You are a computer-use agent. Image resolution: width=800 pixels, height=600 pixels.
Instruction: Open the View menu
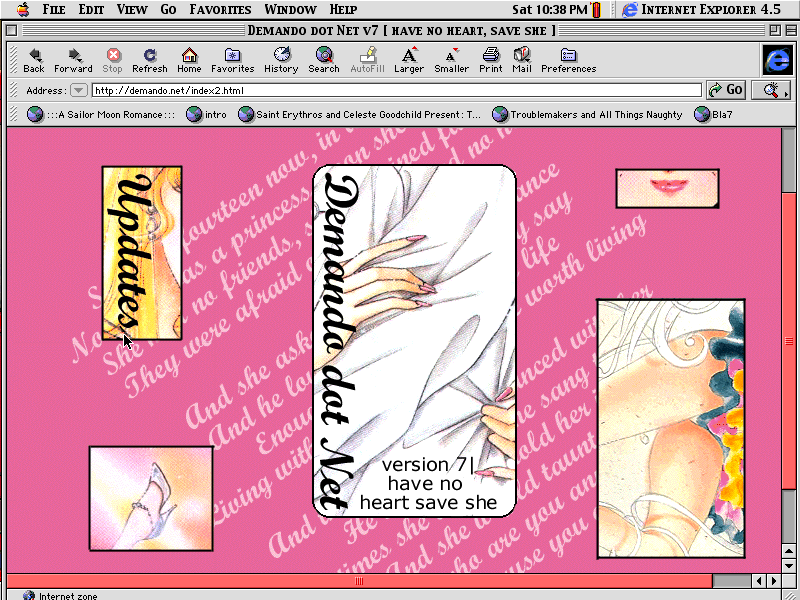[132, 9]
